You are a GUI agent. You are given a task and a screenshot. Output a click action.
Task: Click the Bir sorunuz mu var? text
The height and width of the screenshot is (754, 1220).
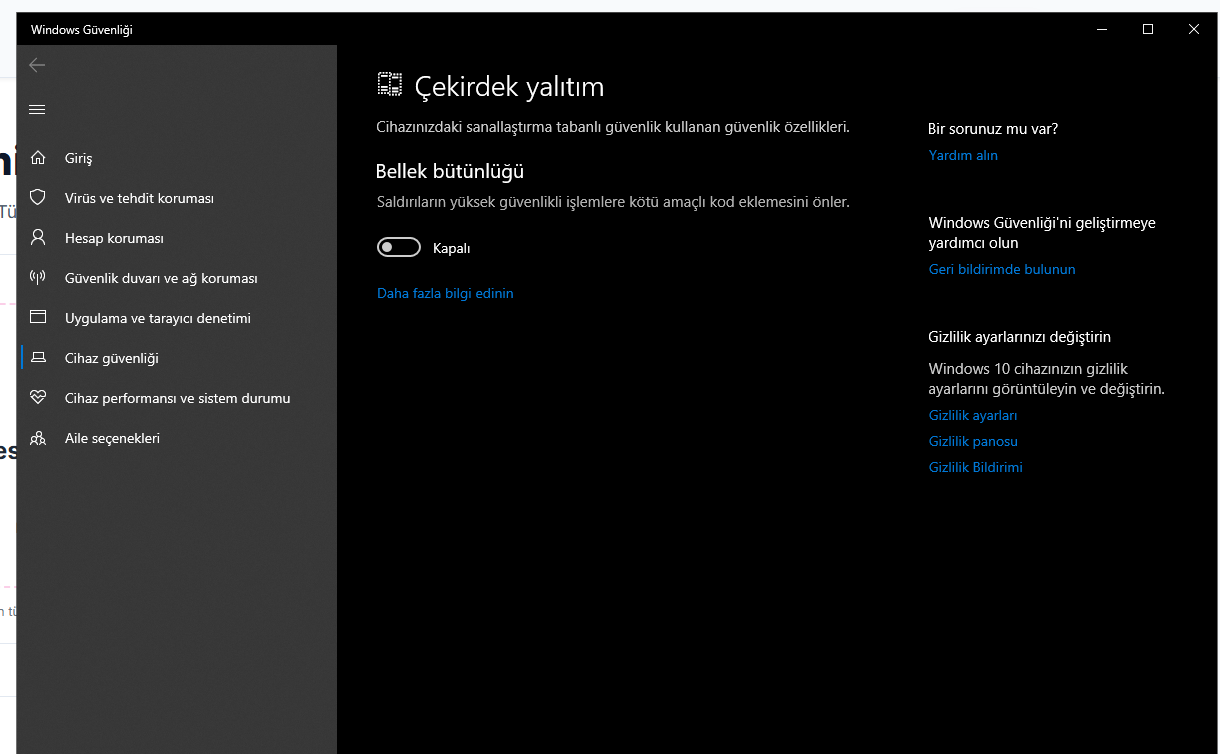993,129
